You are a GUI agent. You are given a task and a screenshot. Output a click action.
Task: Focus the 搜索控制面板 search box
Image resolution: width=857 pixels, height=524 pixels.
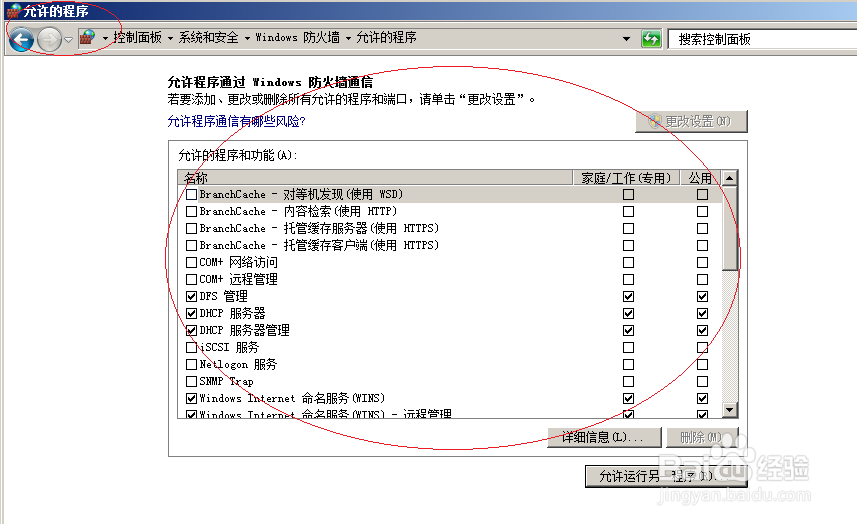(x=762, y=39)
